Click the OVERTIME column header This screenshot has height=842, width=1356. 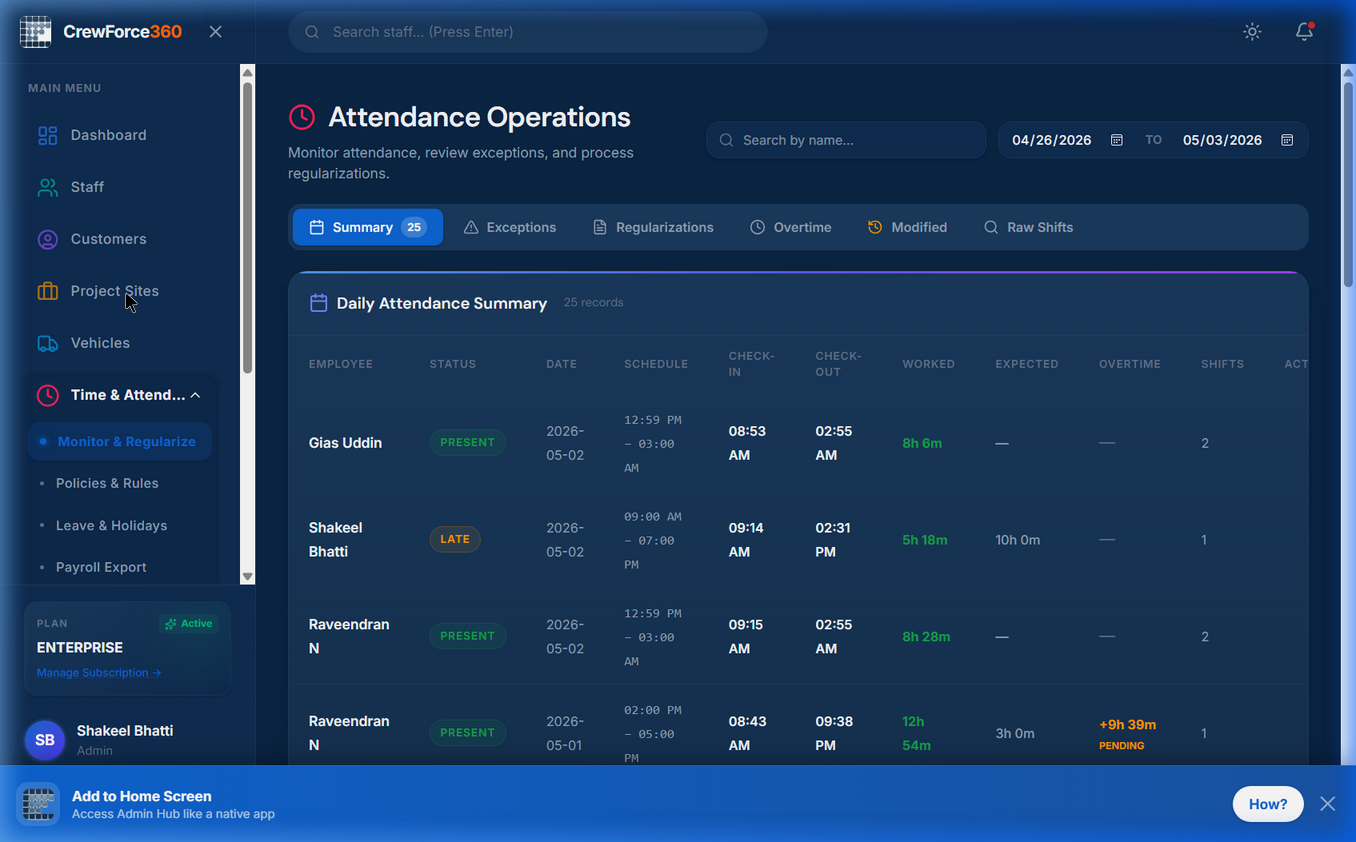click(1130, 364)
